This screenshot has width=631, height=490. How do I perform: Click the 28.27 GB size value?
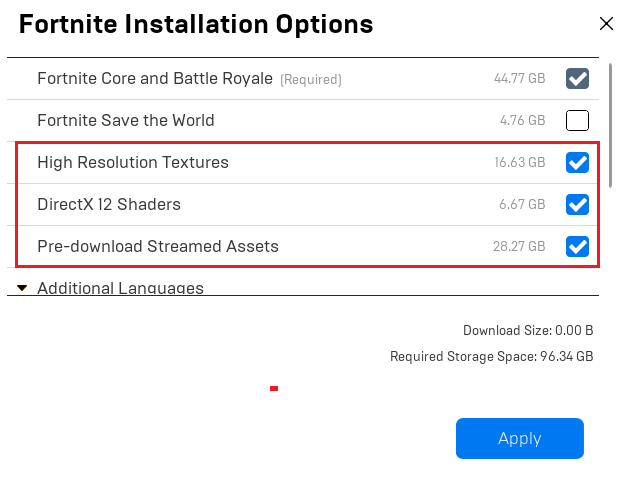point(519,246)
